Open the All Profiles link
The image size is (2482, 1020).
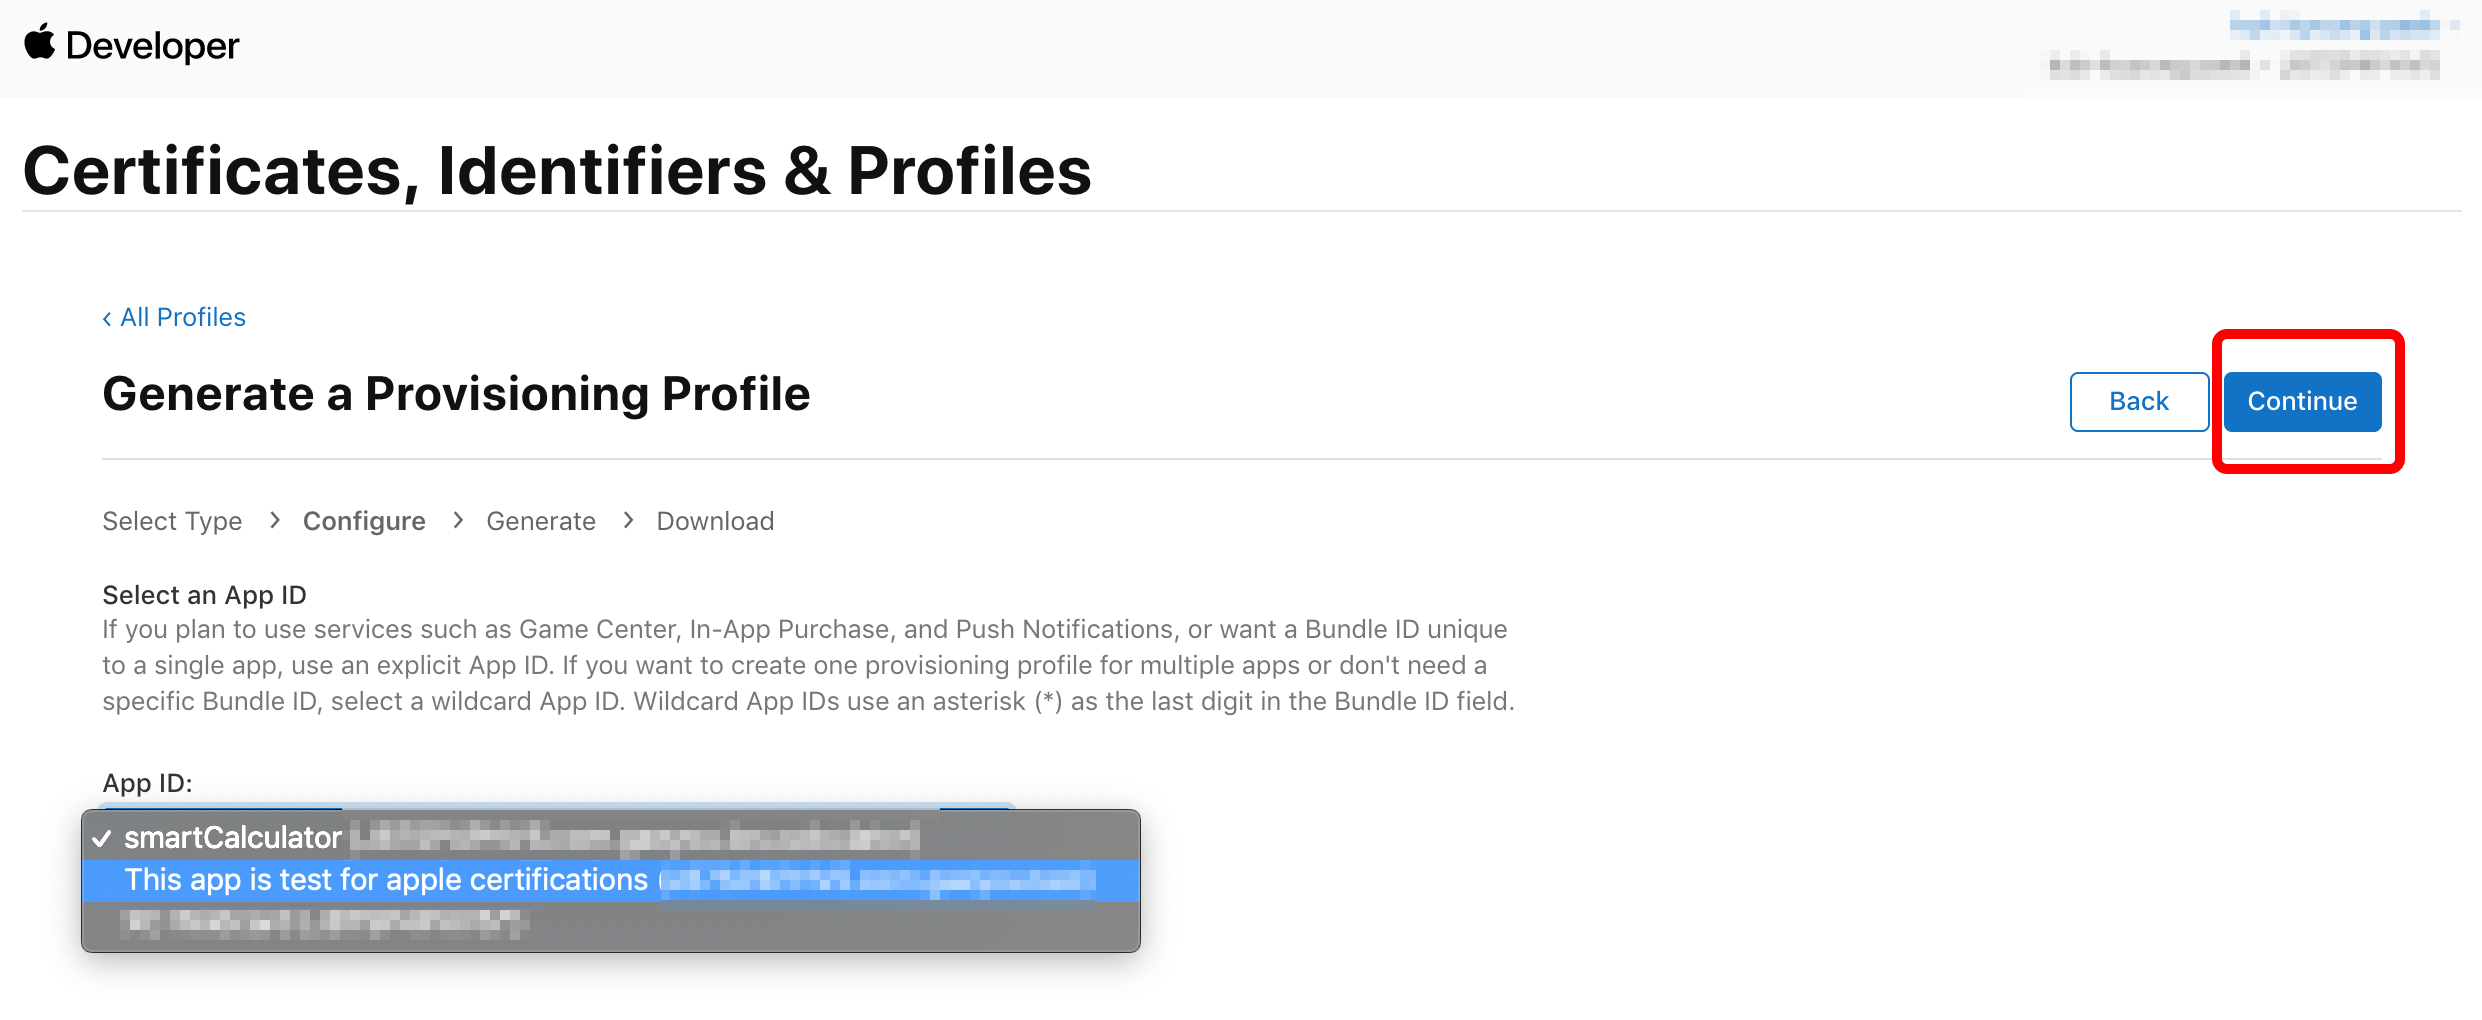tap(183, 317)
